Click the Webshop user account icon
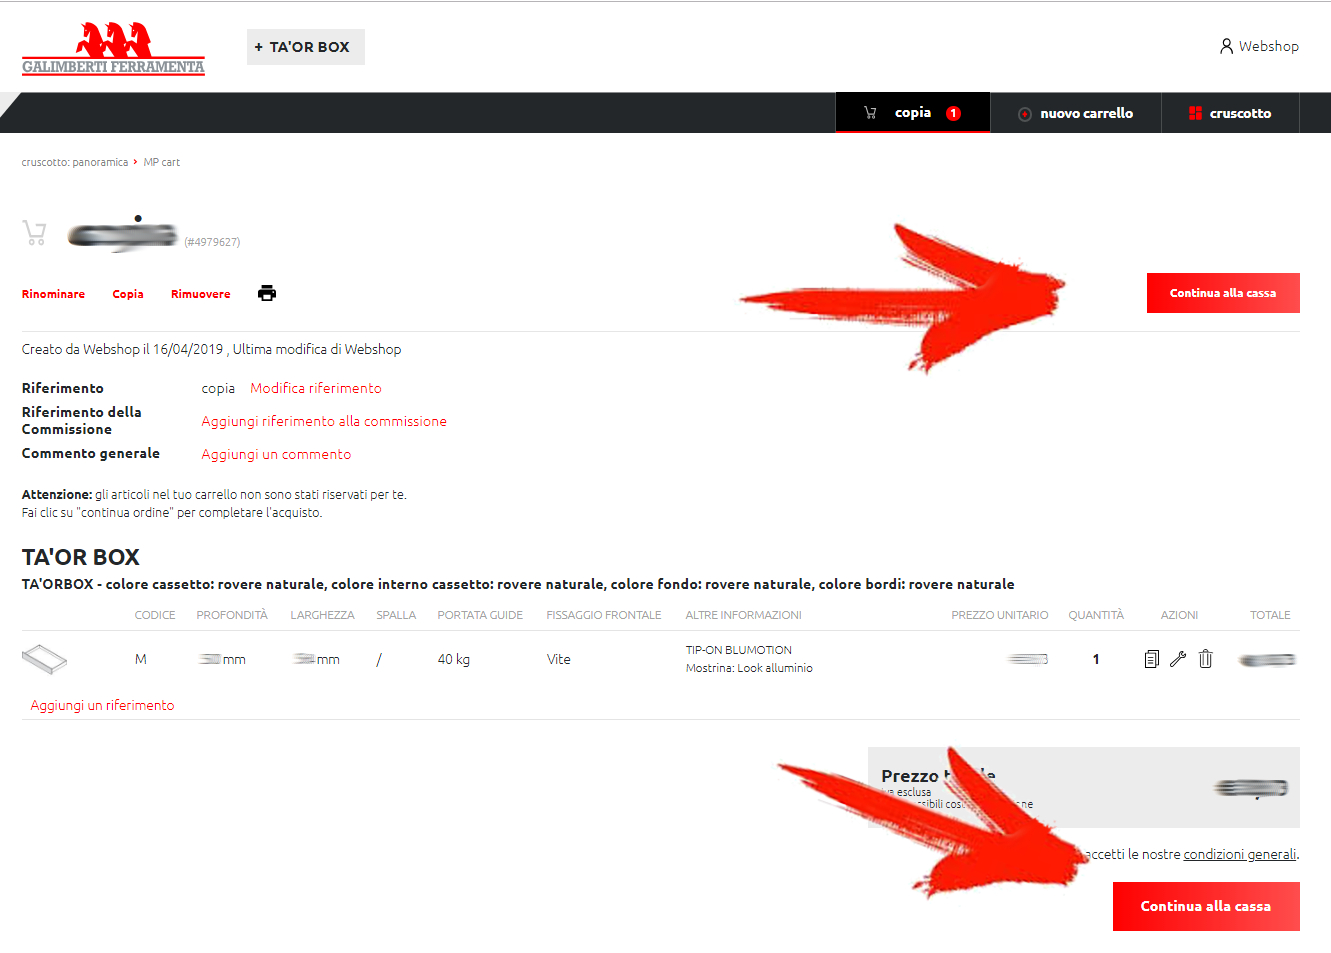 coord(1226,46)
